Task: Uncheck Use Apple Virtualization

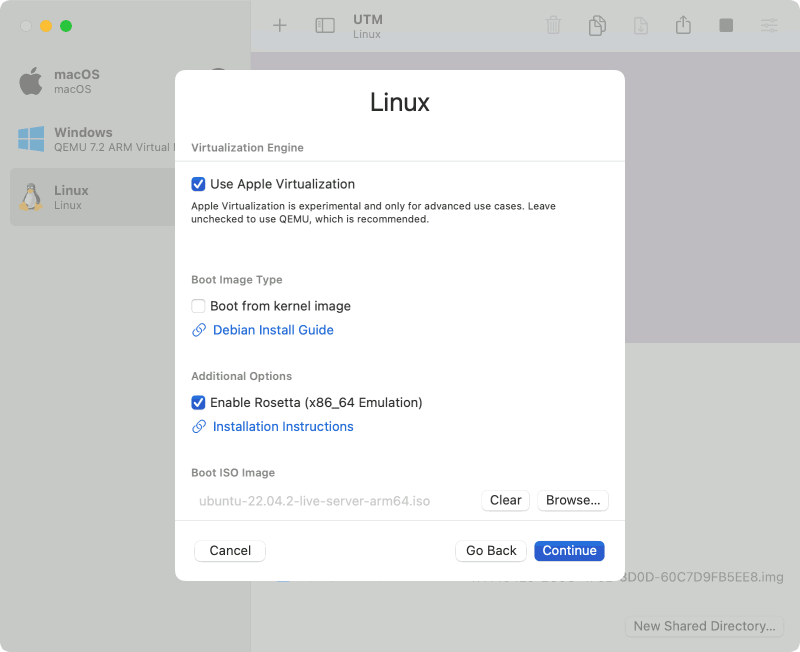Action: point(198,184)
